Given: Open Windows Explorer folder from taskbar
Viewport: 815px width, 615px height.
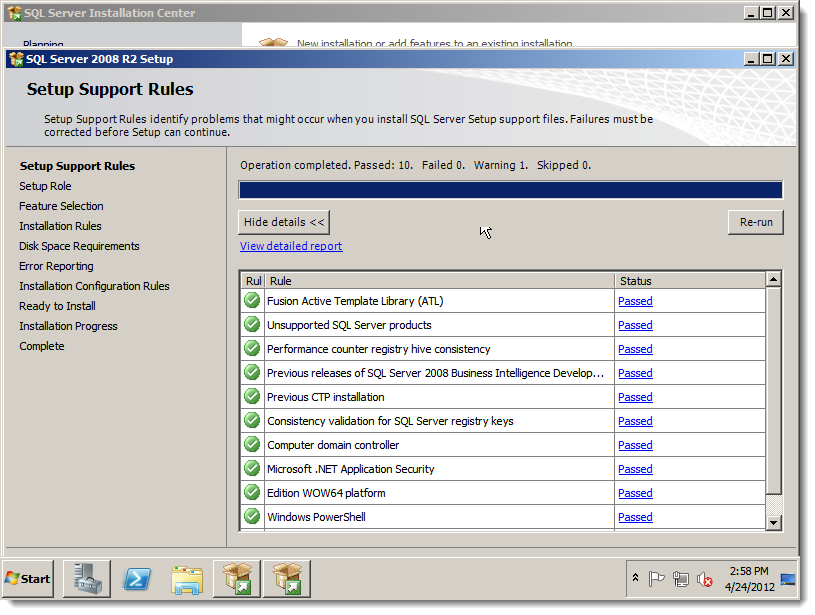Looking at the screenshot, I should click(187, 580).
